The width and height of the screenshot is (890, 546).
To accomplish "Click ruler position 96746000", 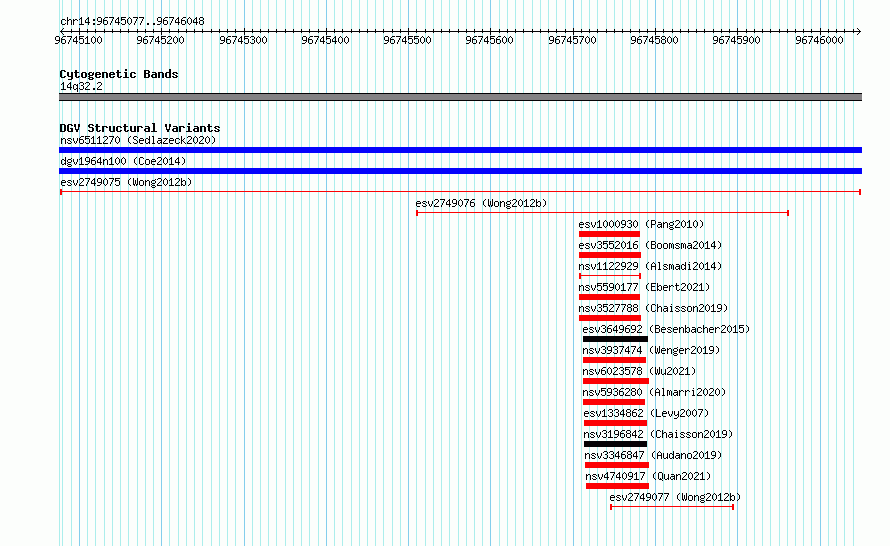I will 819,40.
